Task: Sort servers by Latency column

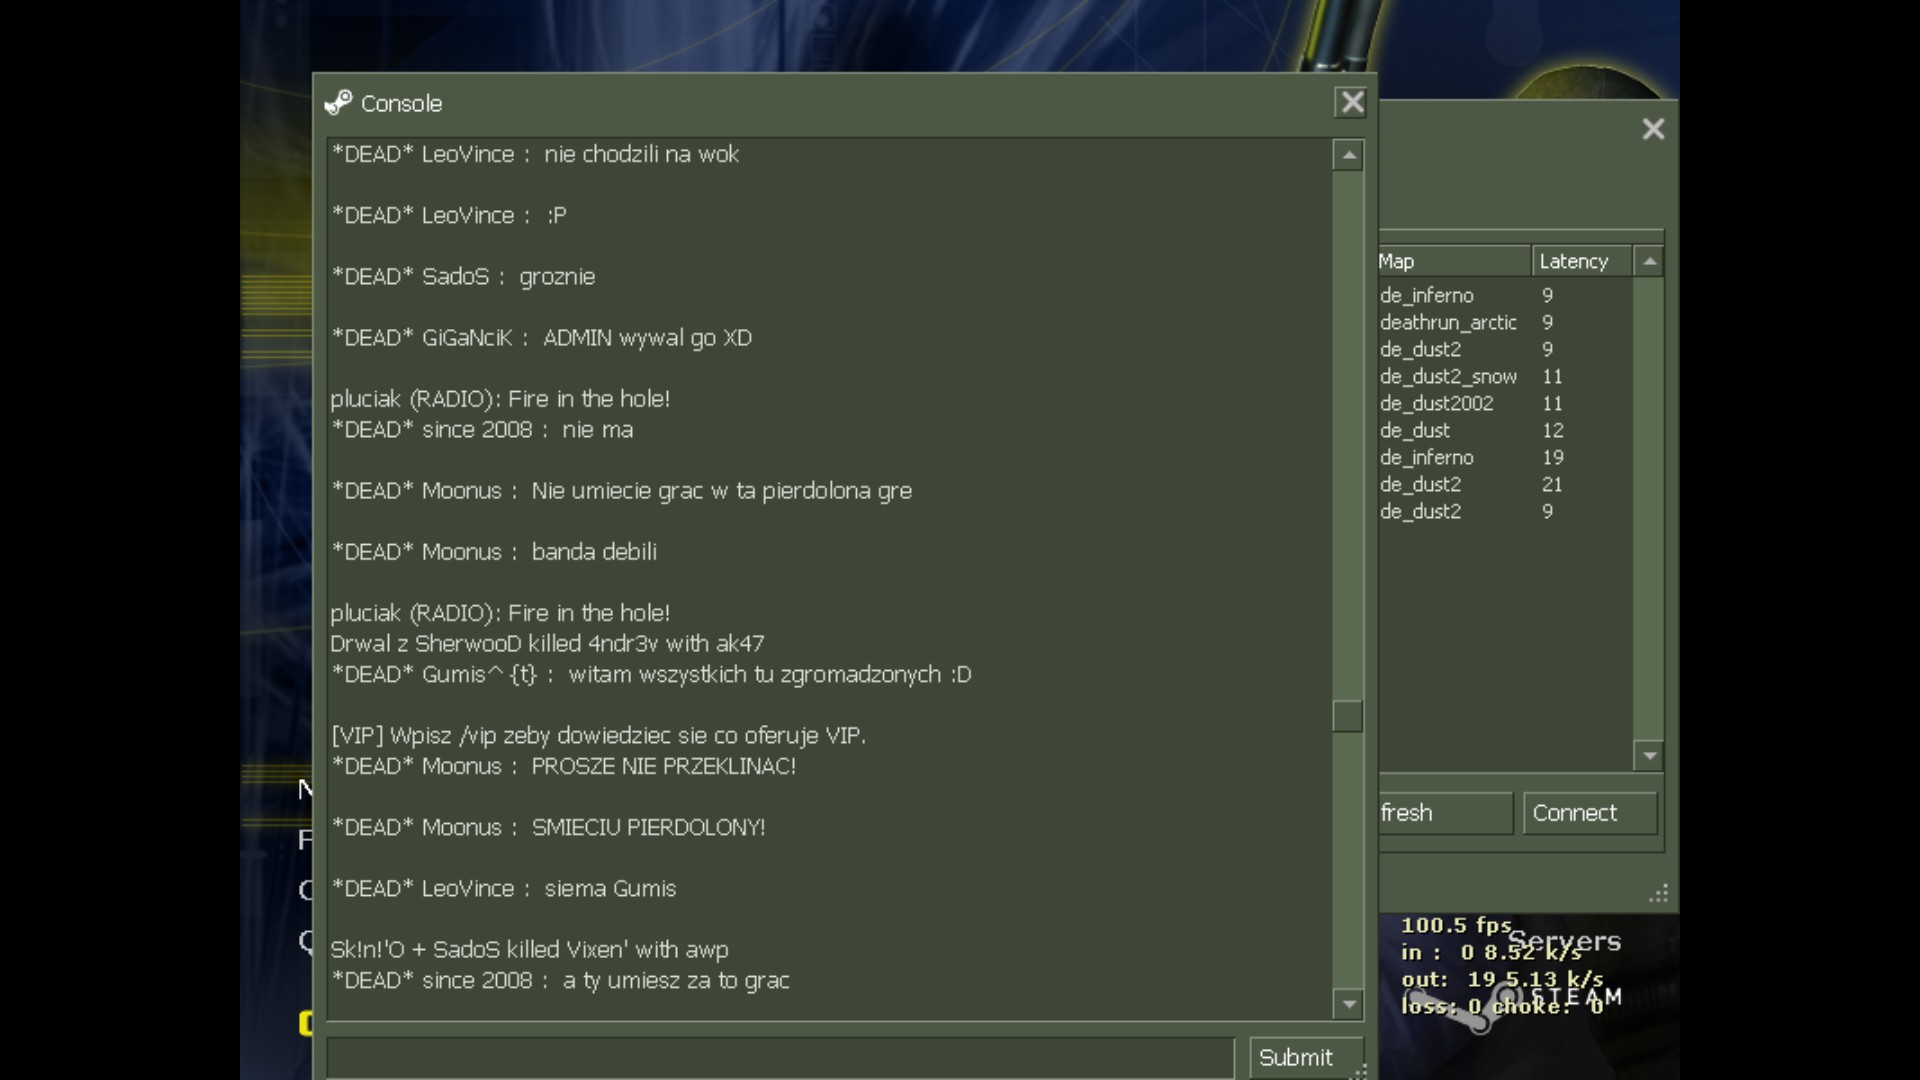Action: 1580,261
